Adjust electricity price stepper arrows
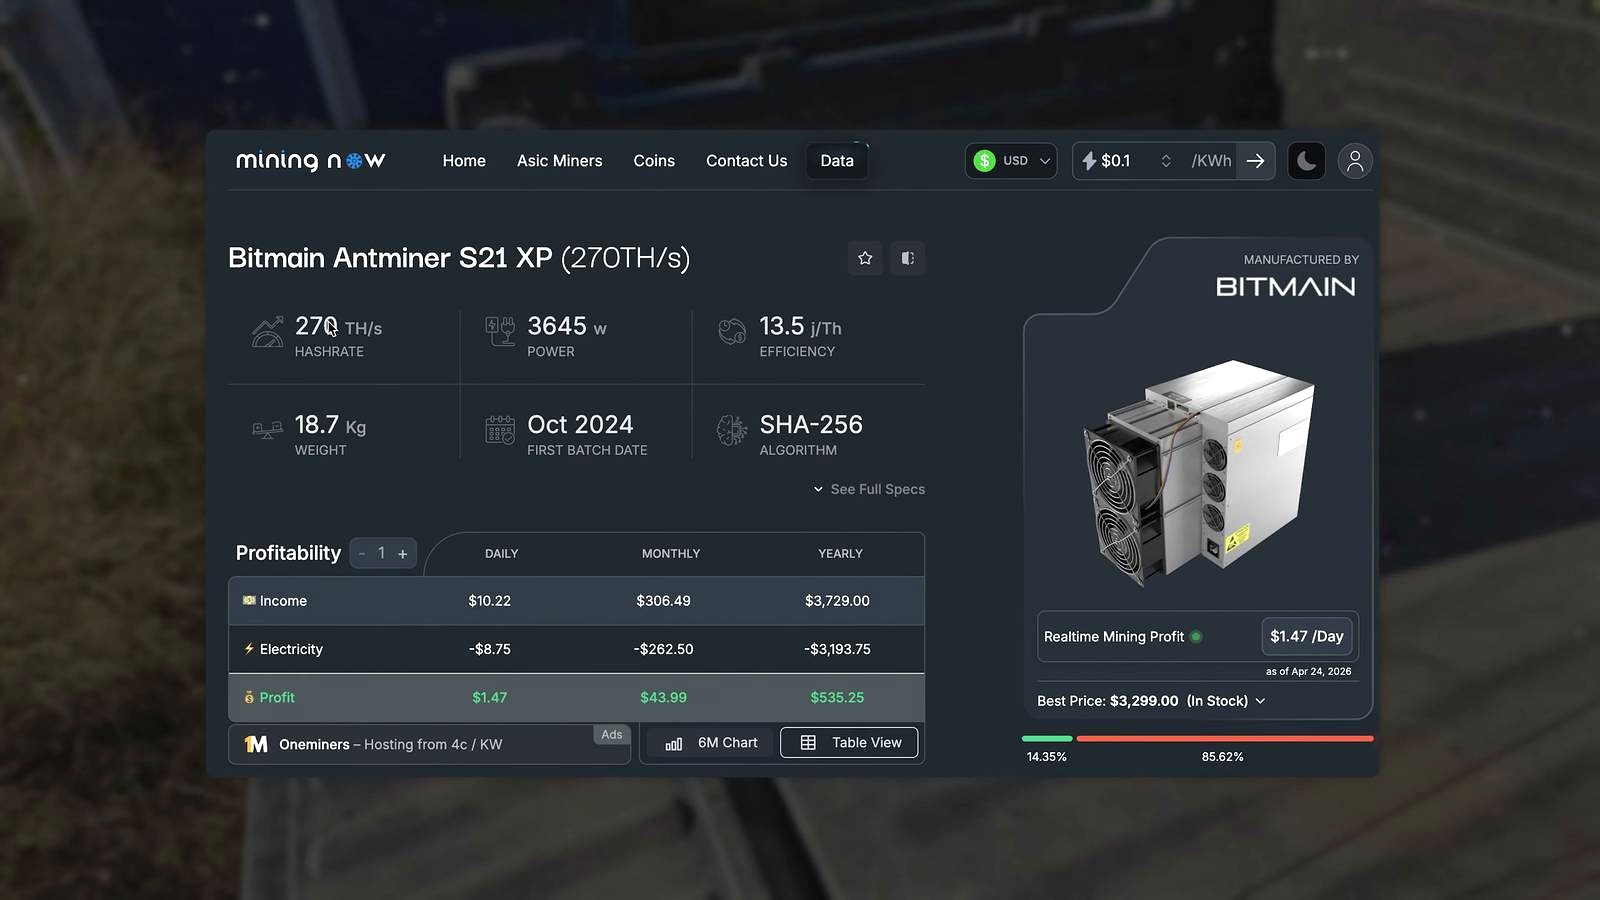Viewport: 1600px width, 900px height. (x=1165, y=161)
